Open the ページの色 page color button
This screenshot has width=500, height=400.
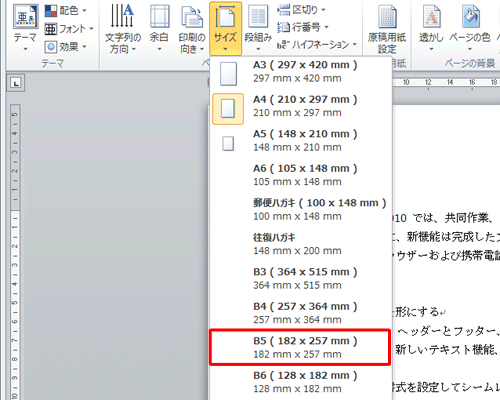click(470, 28)
